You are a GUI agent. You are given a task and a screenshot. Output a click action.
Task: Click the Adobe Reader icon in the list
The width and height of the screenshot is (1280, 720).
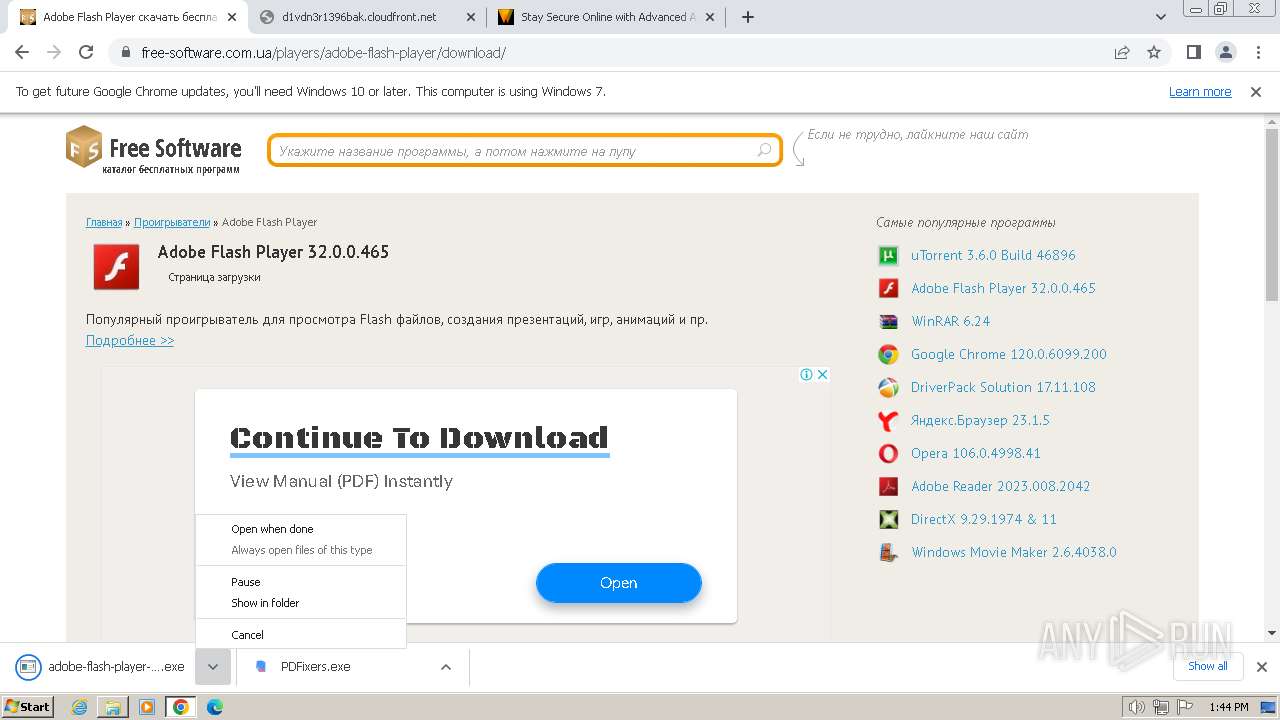888,486
